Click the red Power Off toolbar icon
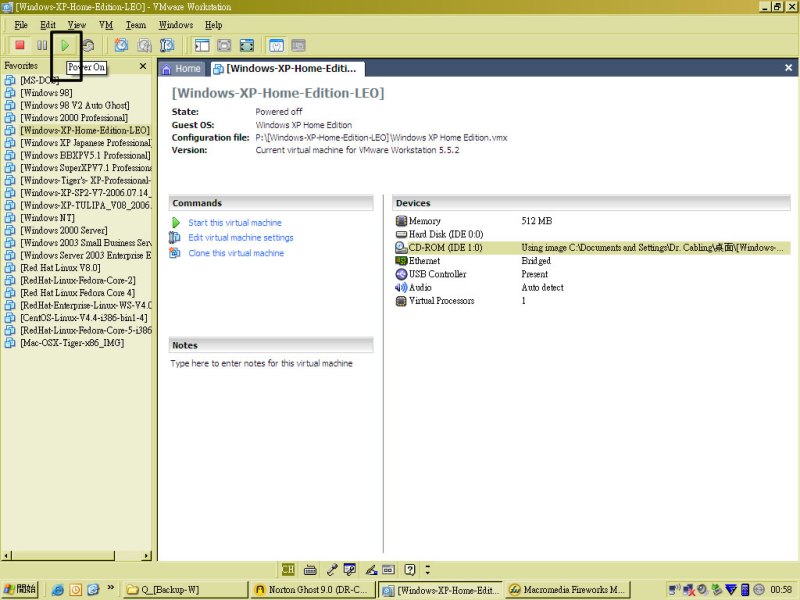800x600 pixels. (x=20, y=45)
